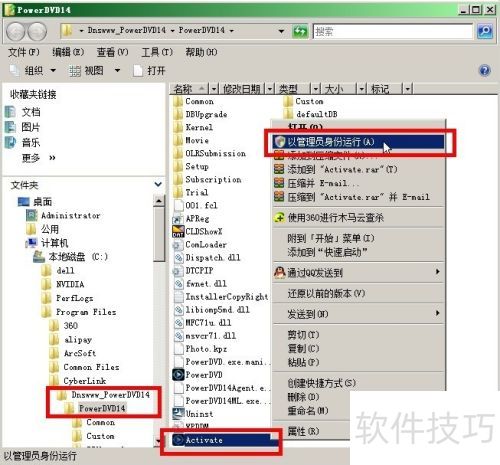Image resolution: width=500 pixels, height=465 pixels.
Task: Open the 类型 column filter dropdown
Action: click(315, 89)
